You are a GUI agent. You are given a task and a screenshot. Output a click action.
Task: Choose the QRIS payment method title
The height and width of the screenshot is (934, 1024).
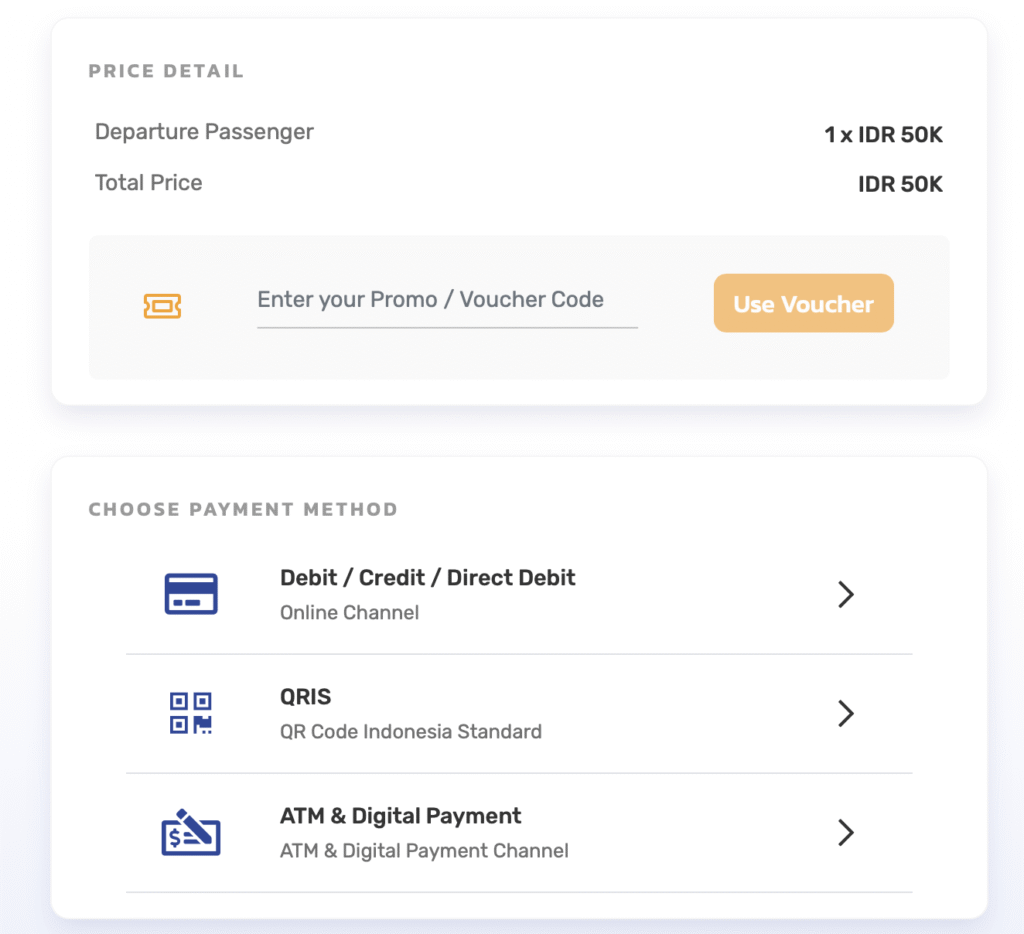click(305, 697)
